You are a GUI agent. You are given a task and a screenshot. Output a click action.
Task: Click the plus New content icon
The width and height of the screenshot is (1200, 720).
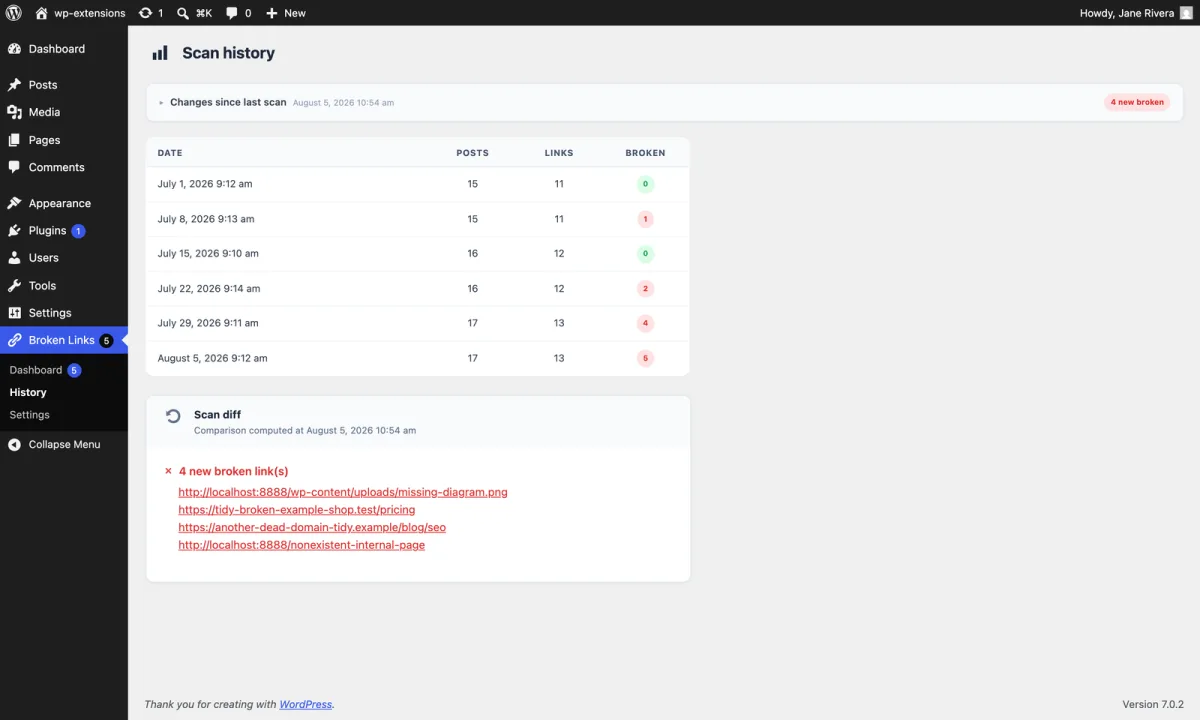pos(271,13)
